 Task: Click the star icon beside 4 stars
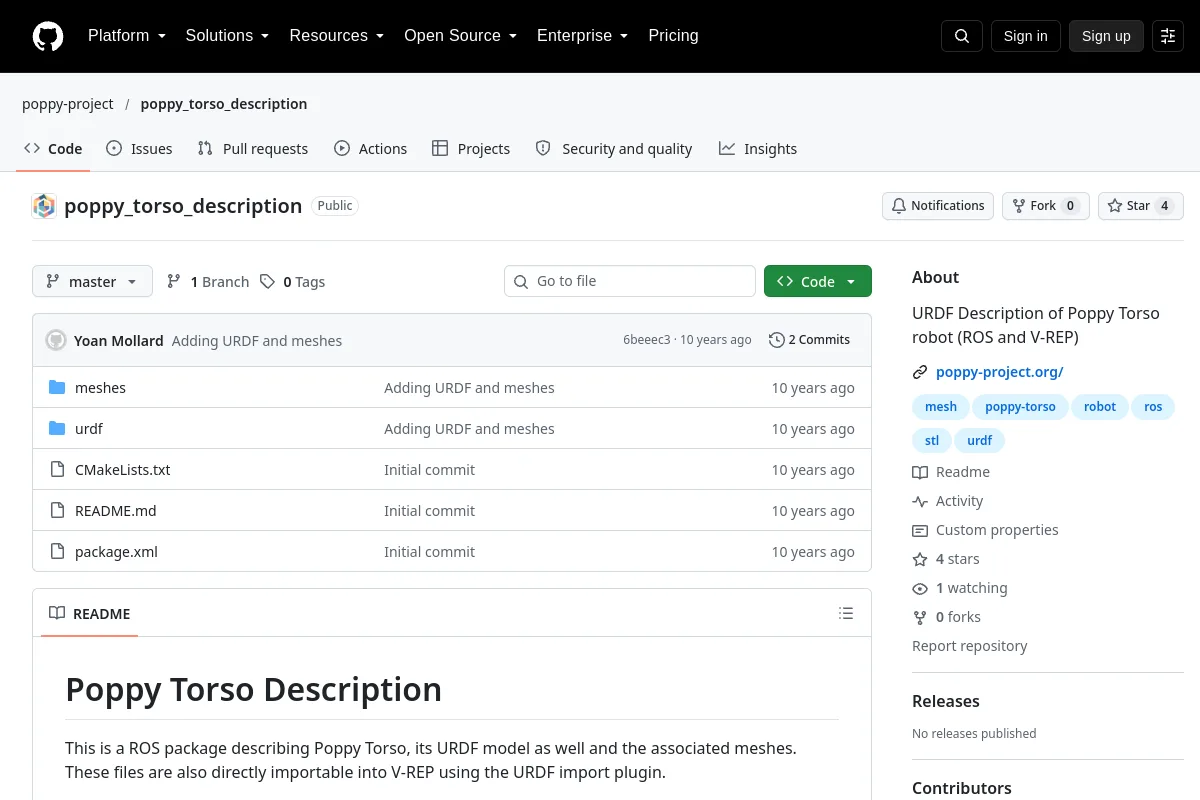[x=920, y=559]
